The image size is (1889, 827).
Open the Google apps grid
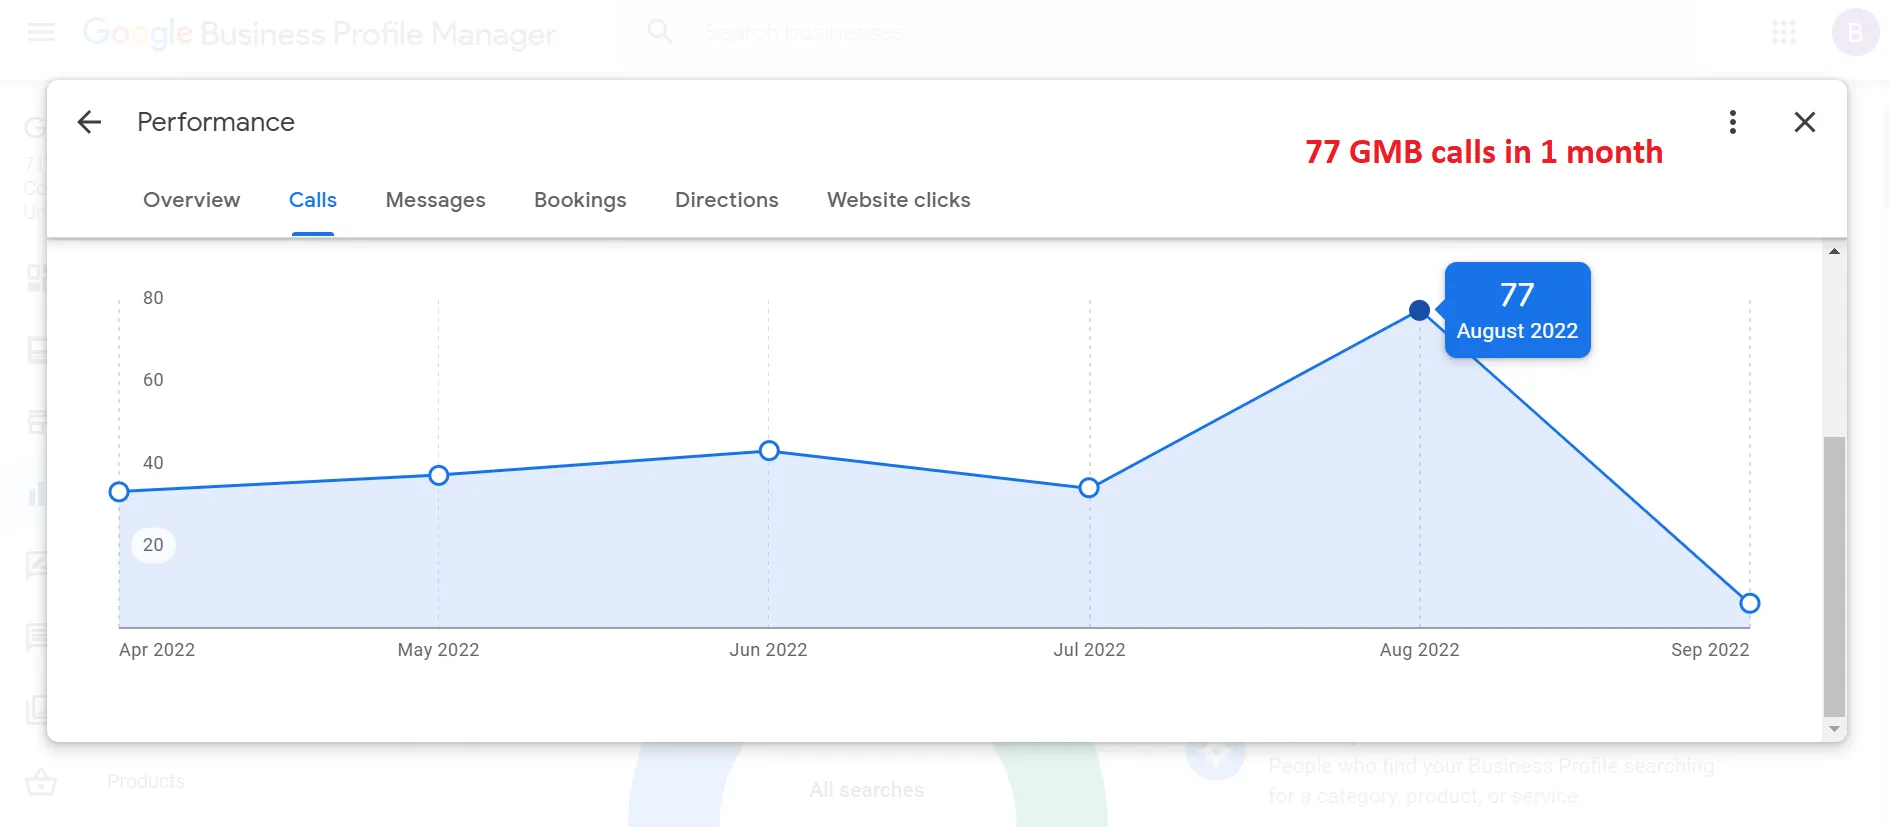click(1784, 32)
